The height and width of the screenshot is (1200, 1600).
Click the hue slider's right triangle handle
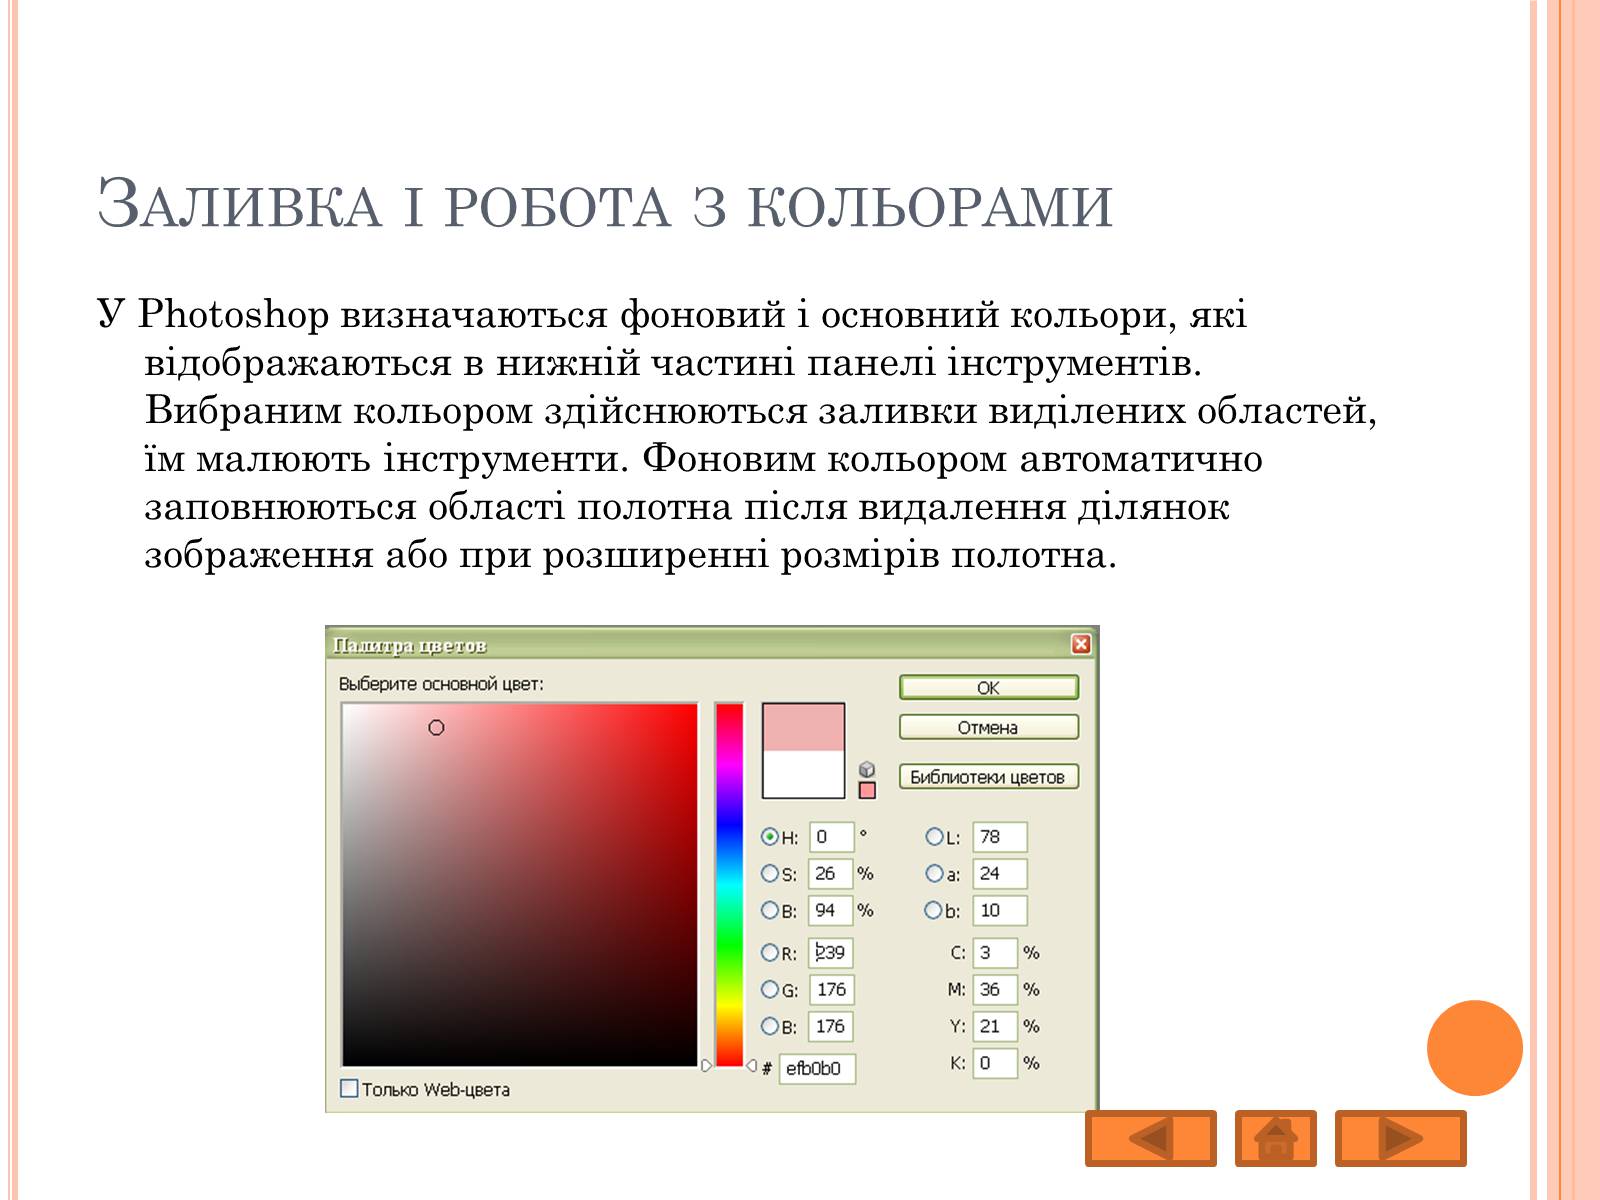pyautogui.click(x=751, y=1066)
